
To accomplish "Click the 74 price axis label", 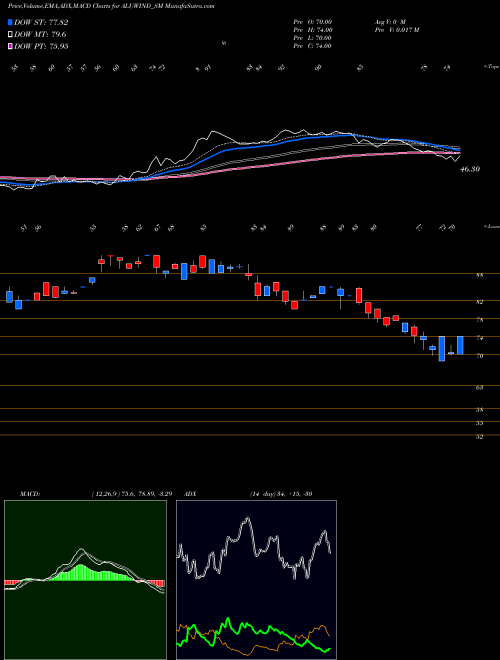I will (x=479, y=338).
